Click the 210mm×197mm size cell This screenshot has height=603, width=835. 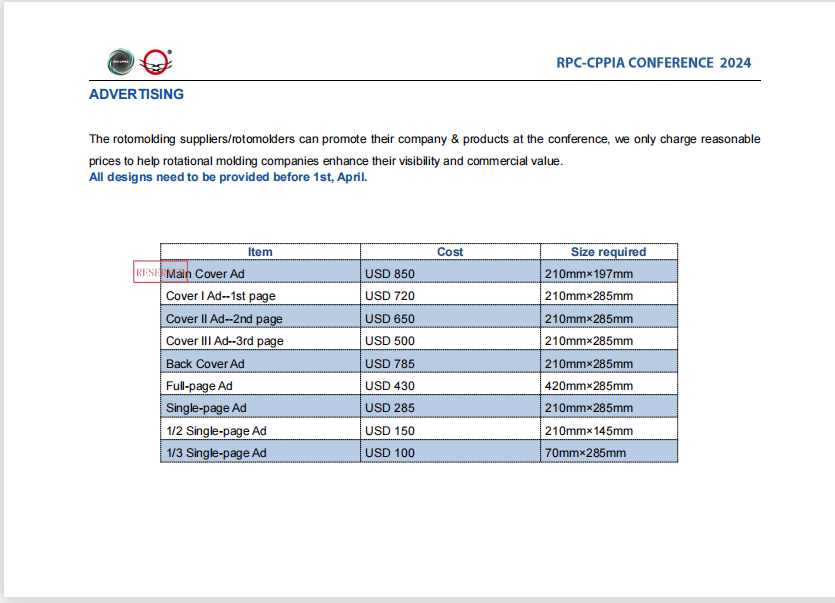pos(609,272)
